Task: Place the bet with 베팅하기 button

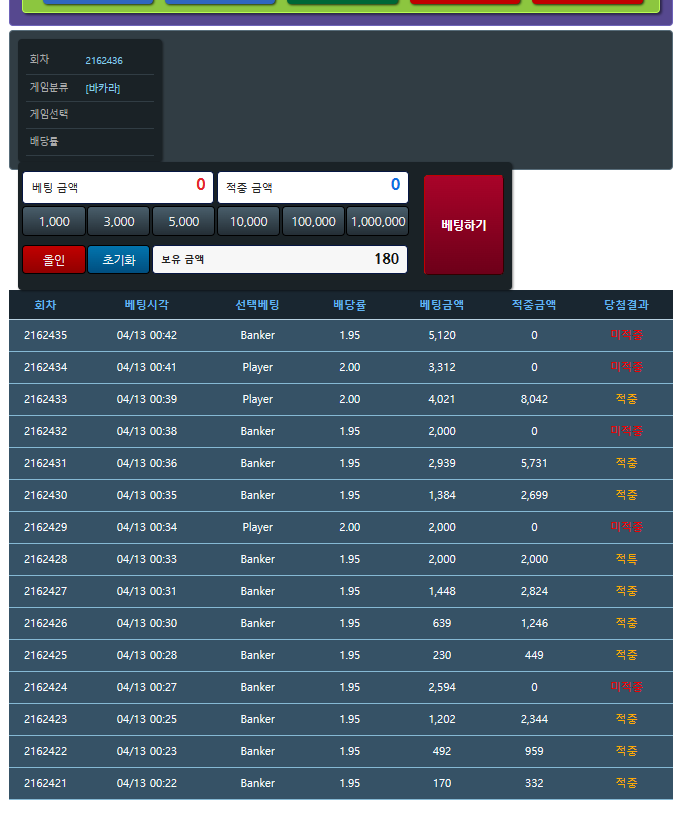Action: tap(463, 225)
